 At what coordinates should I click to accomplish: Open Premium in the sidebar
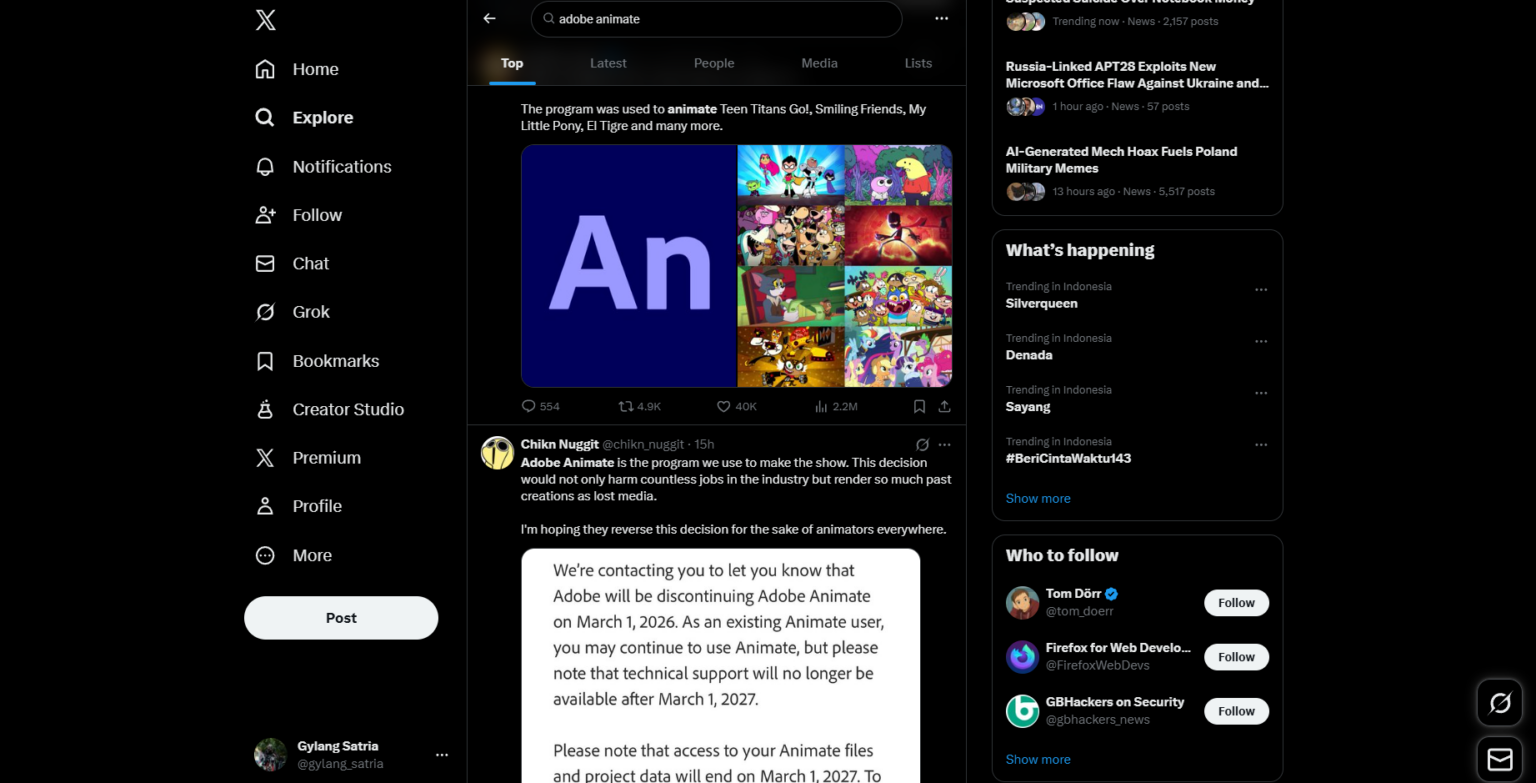[x=308, y=458]
